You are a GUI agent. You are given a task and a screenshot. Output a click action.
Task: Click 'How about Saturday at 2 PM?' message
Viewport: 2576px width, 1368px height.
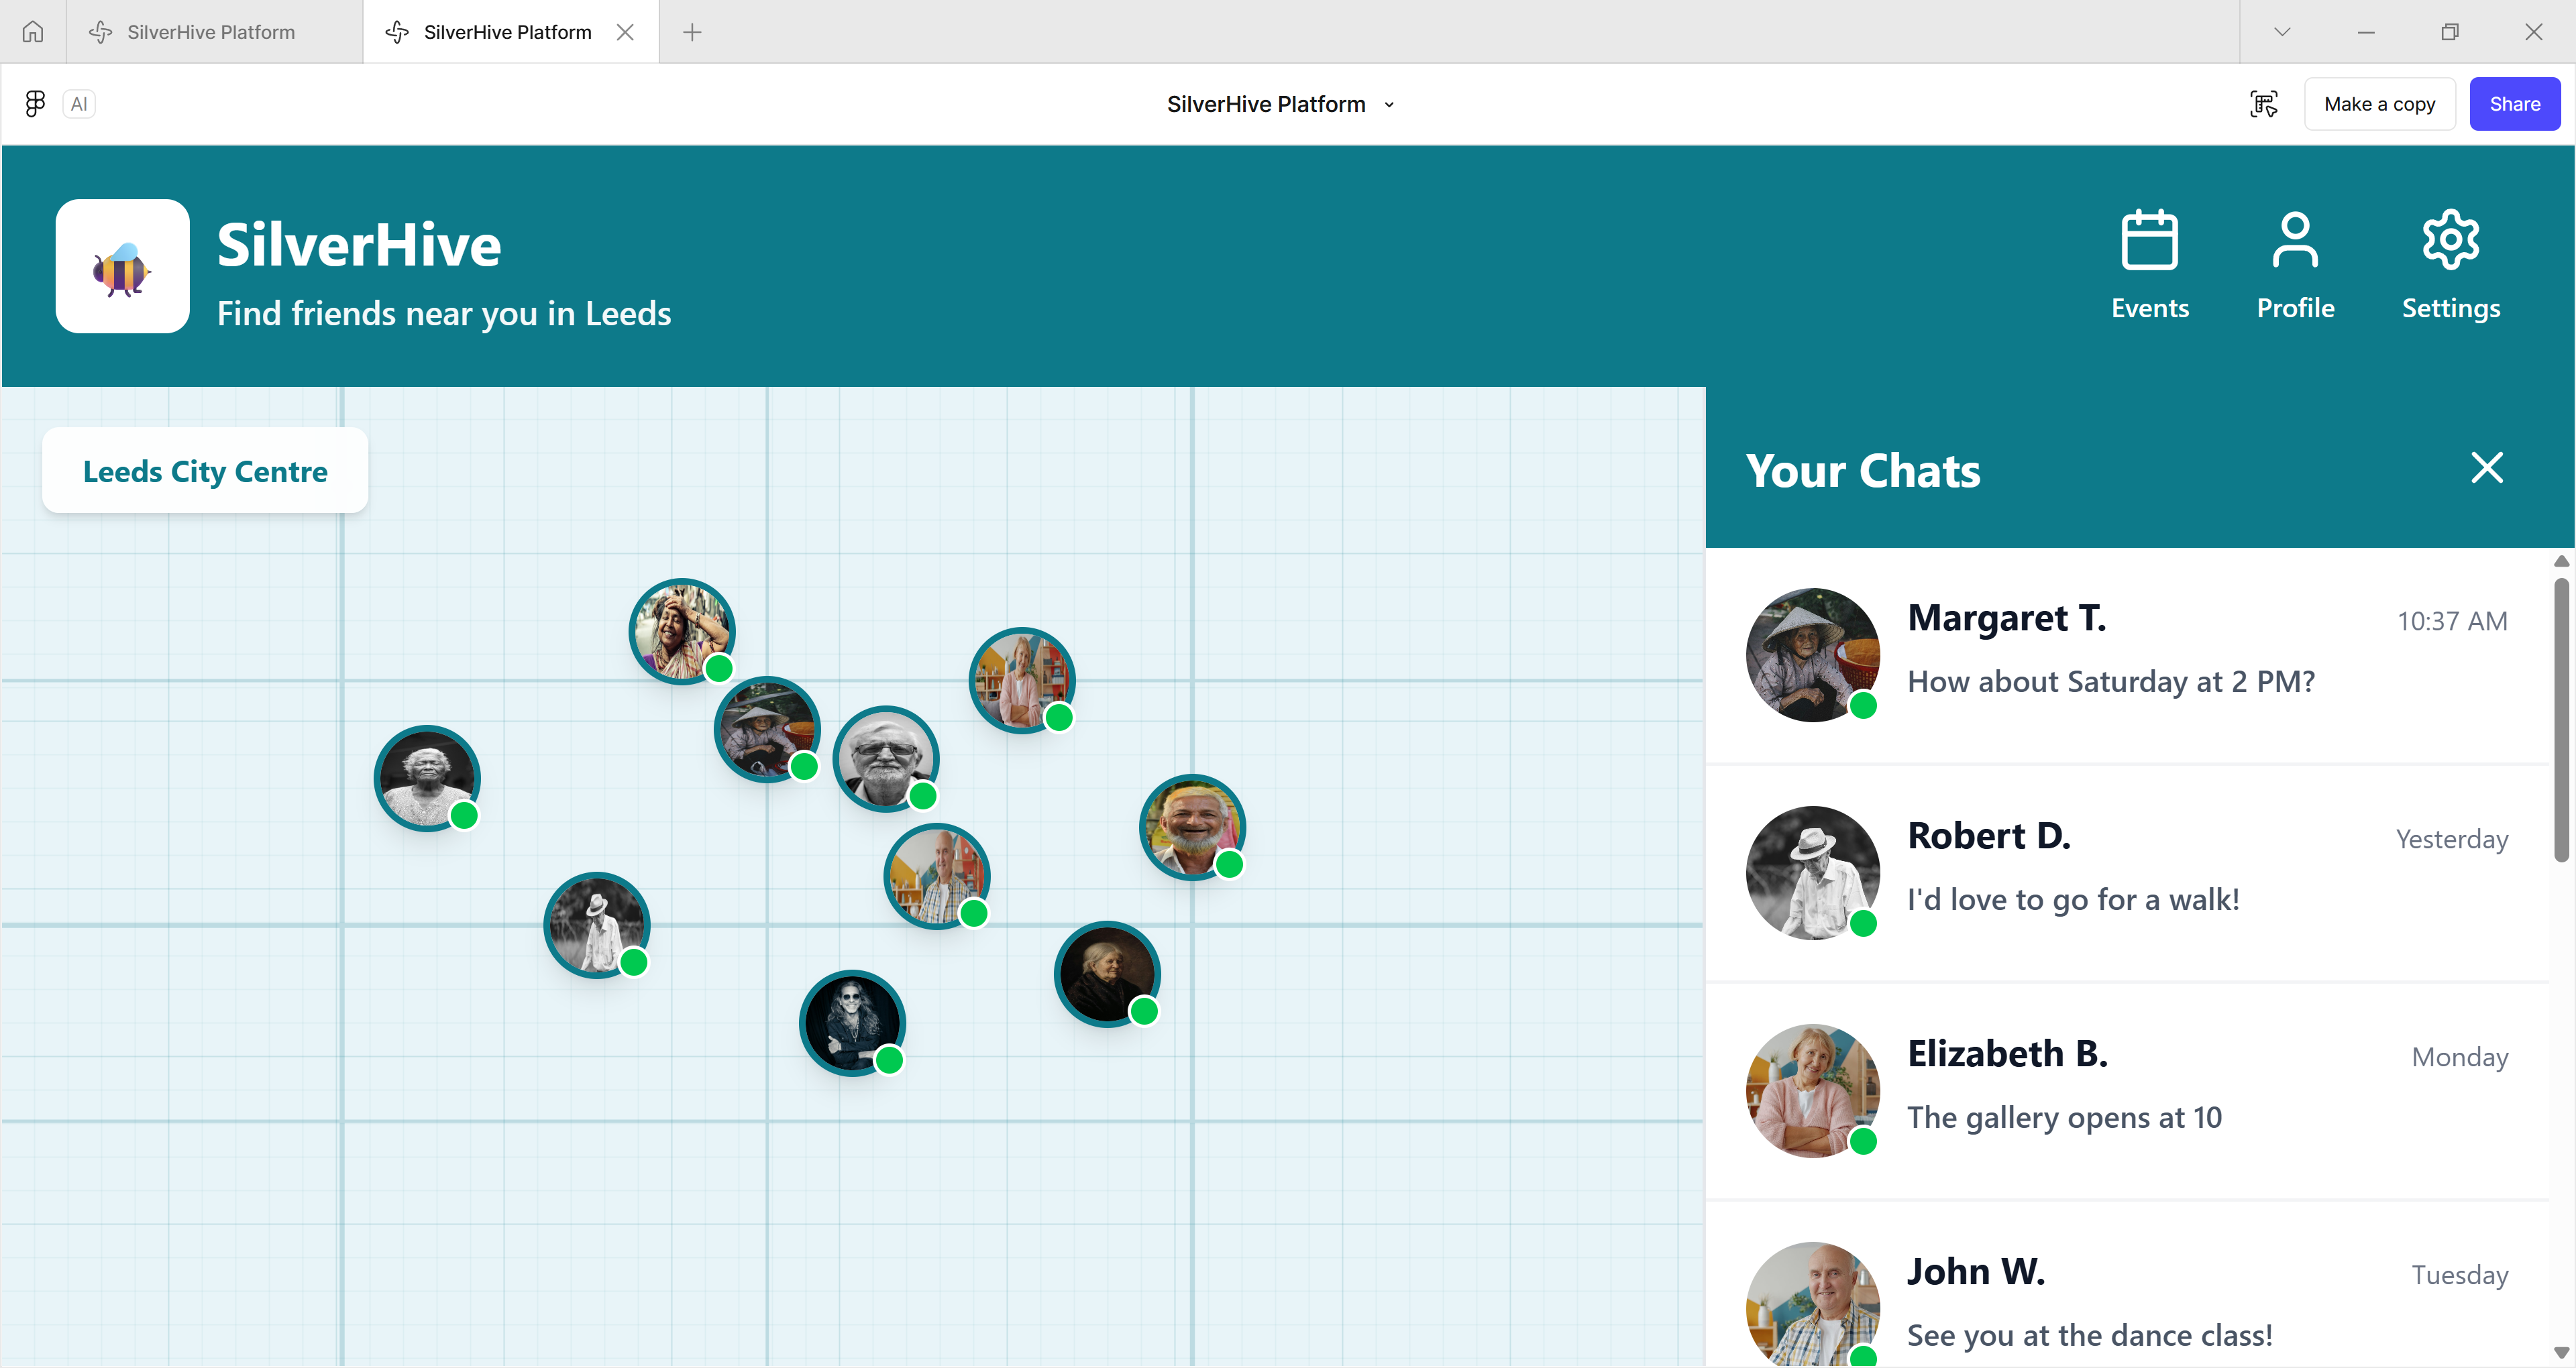2111,682
